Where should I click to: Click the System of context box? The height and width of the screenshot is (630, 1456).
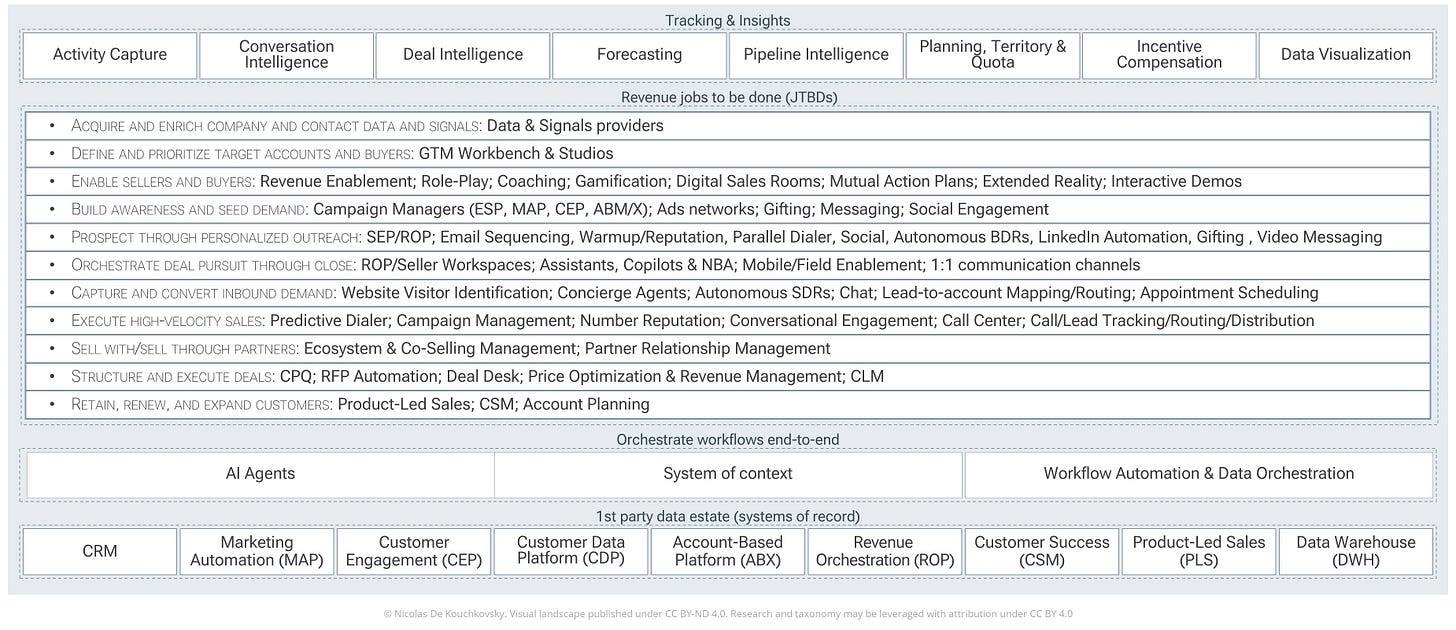tap(728, 474)
